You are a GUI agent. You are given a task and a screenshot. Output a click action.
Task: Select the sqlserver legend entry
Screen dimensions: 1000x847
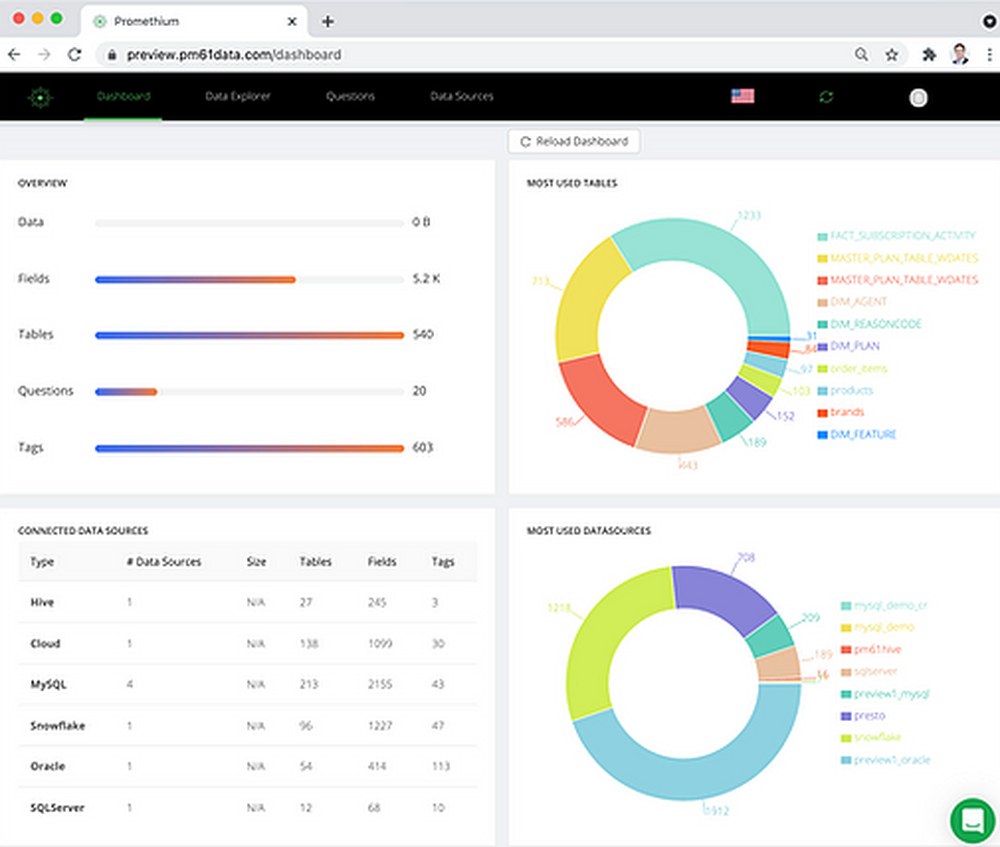[869, 672]
